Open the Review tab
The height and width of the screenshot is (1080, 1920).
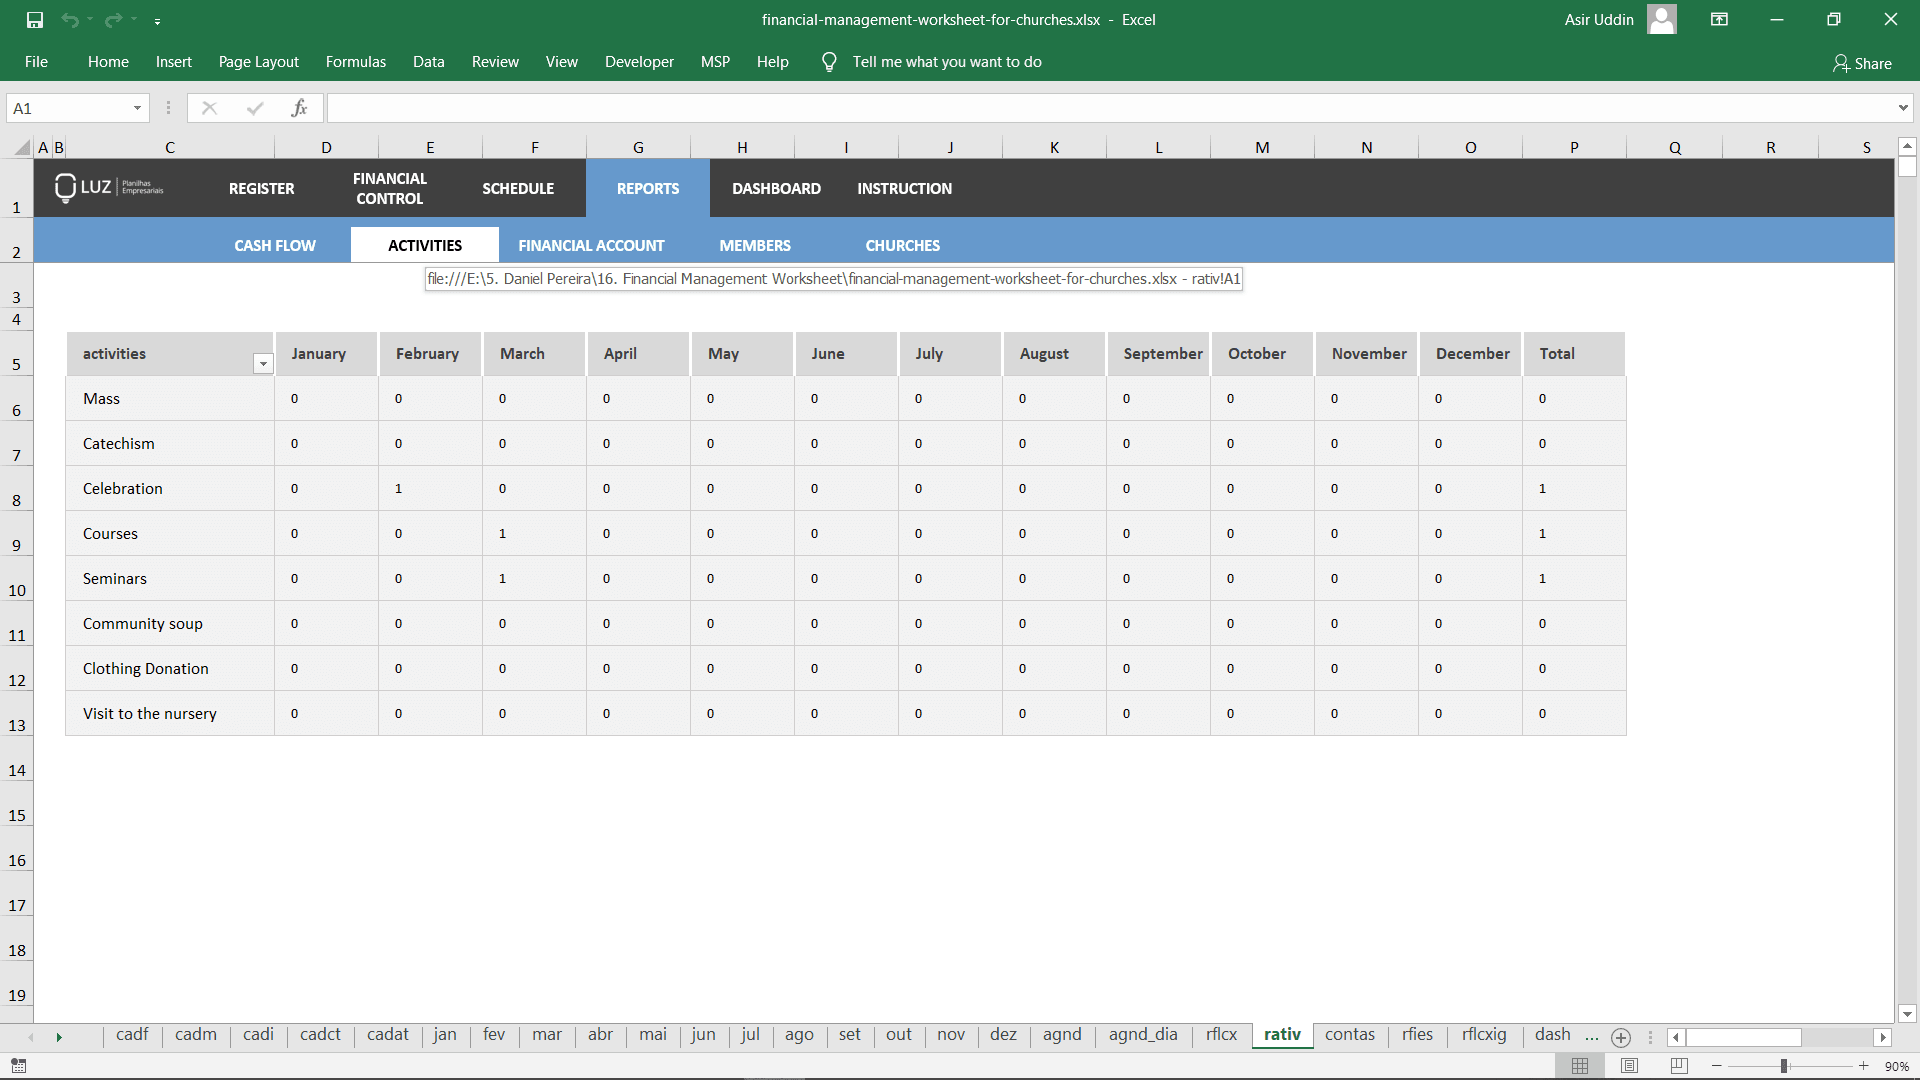click(495, 62)
